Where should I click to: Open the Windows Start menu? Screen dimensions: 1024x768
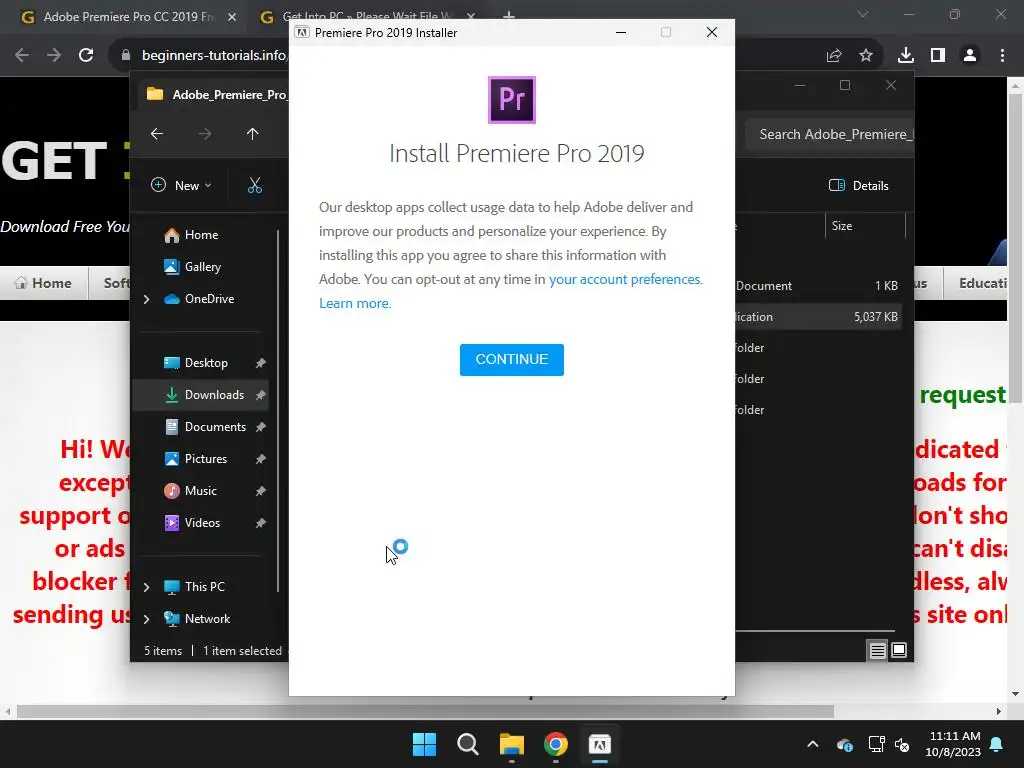(424, 744)
